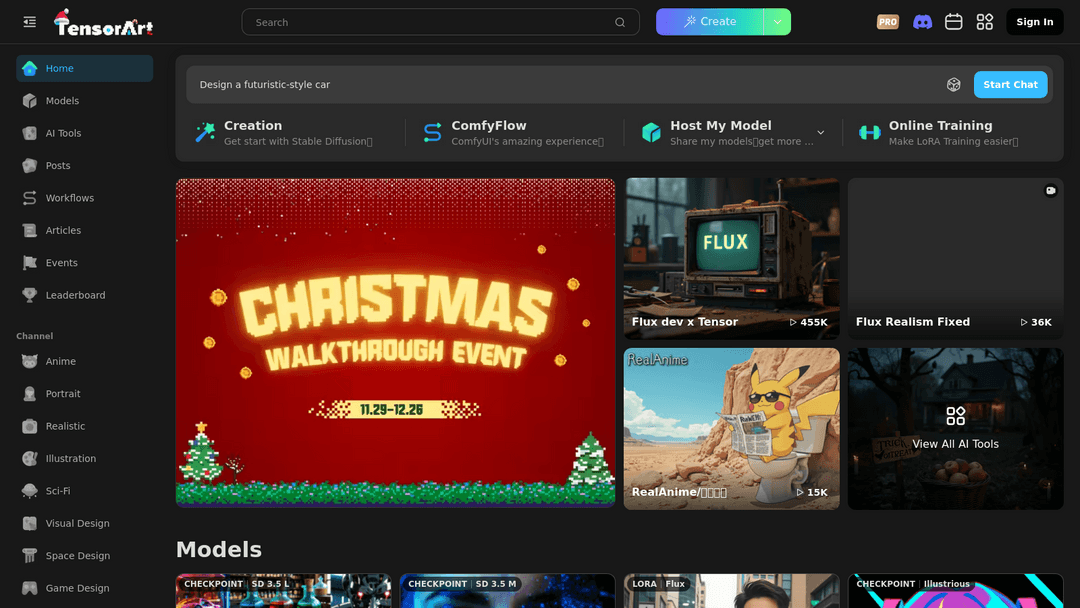Click the Create button
The height and width of the screenshot is (608, 1080).
click(x=710, y=22)
